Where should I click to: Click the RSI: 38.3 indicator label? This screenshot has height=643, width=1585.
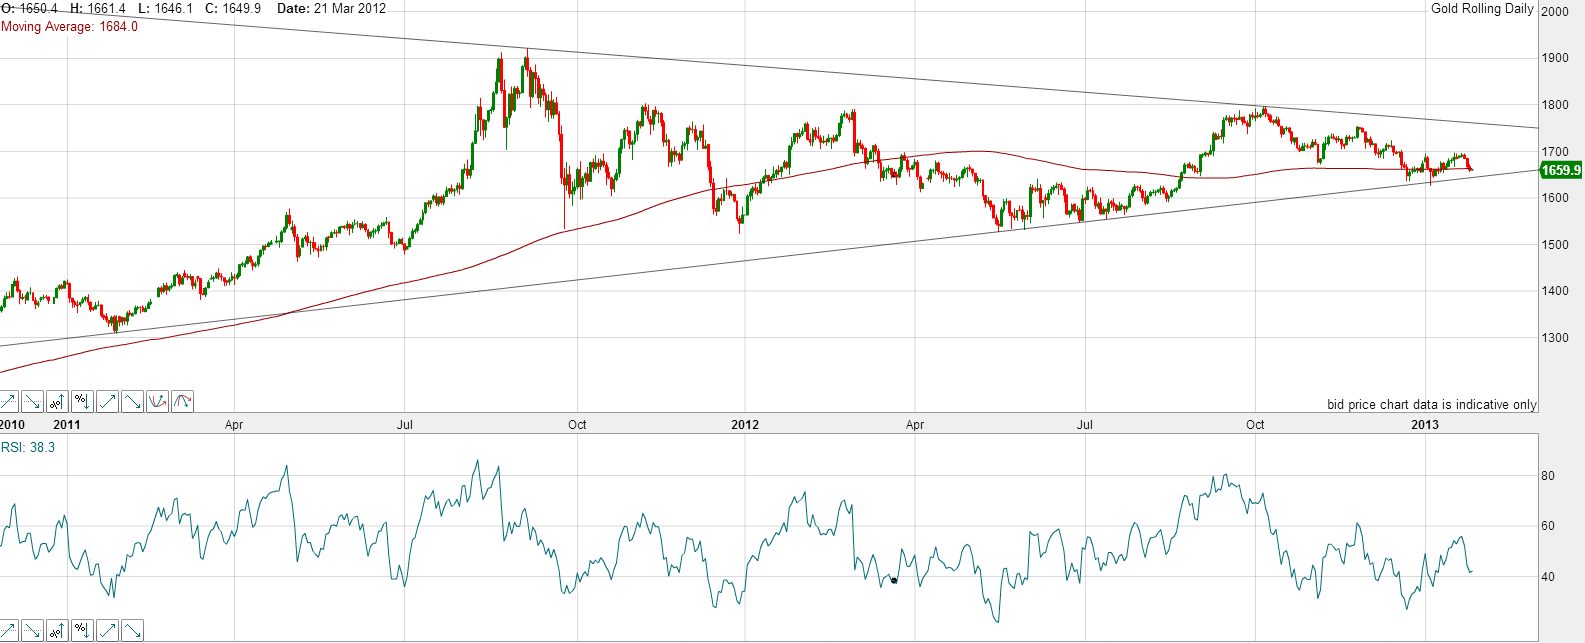28,447
